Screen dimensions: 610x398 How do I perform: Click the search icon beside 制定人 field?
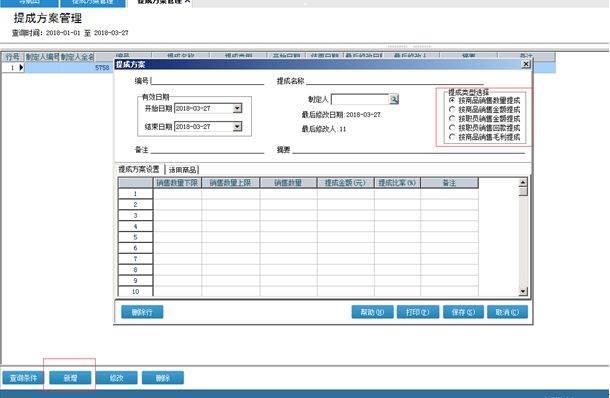394,99
